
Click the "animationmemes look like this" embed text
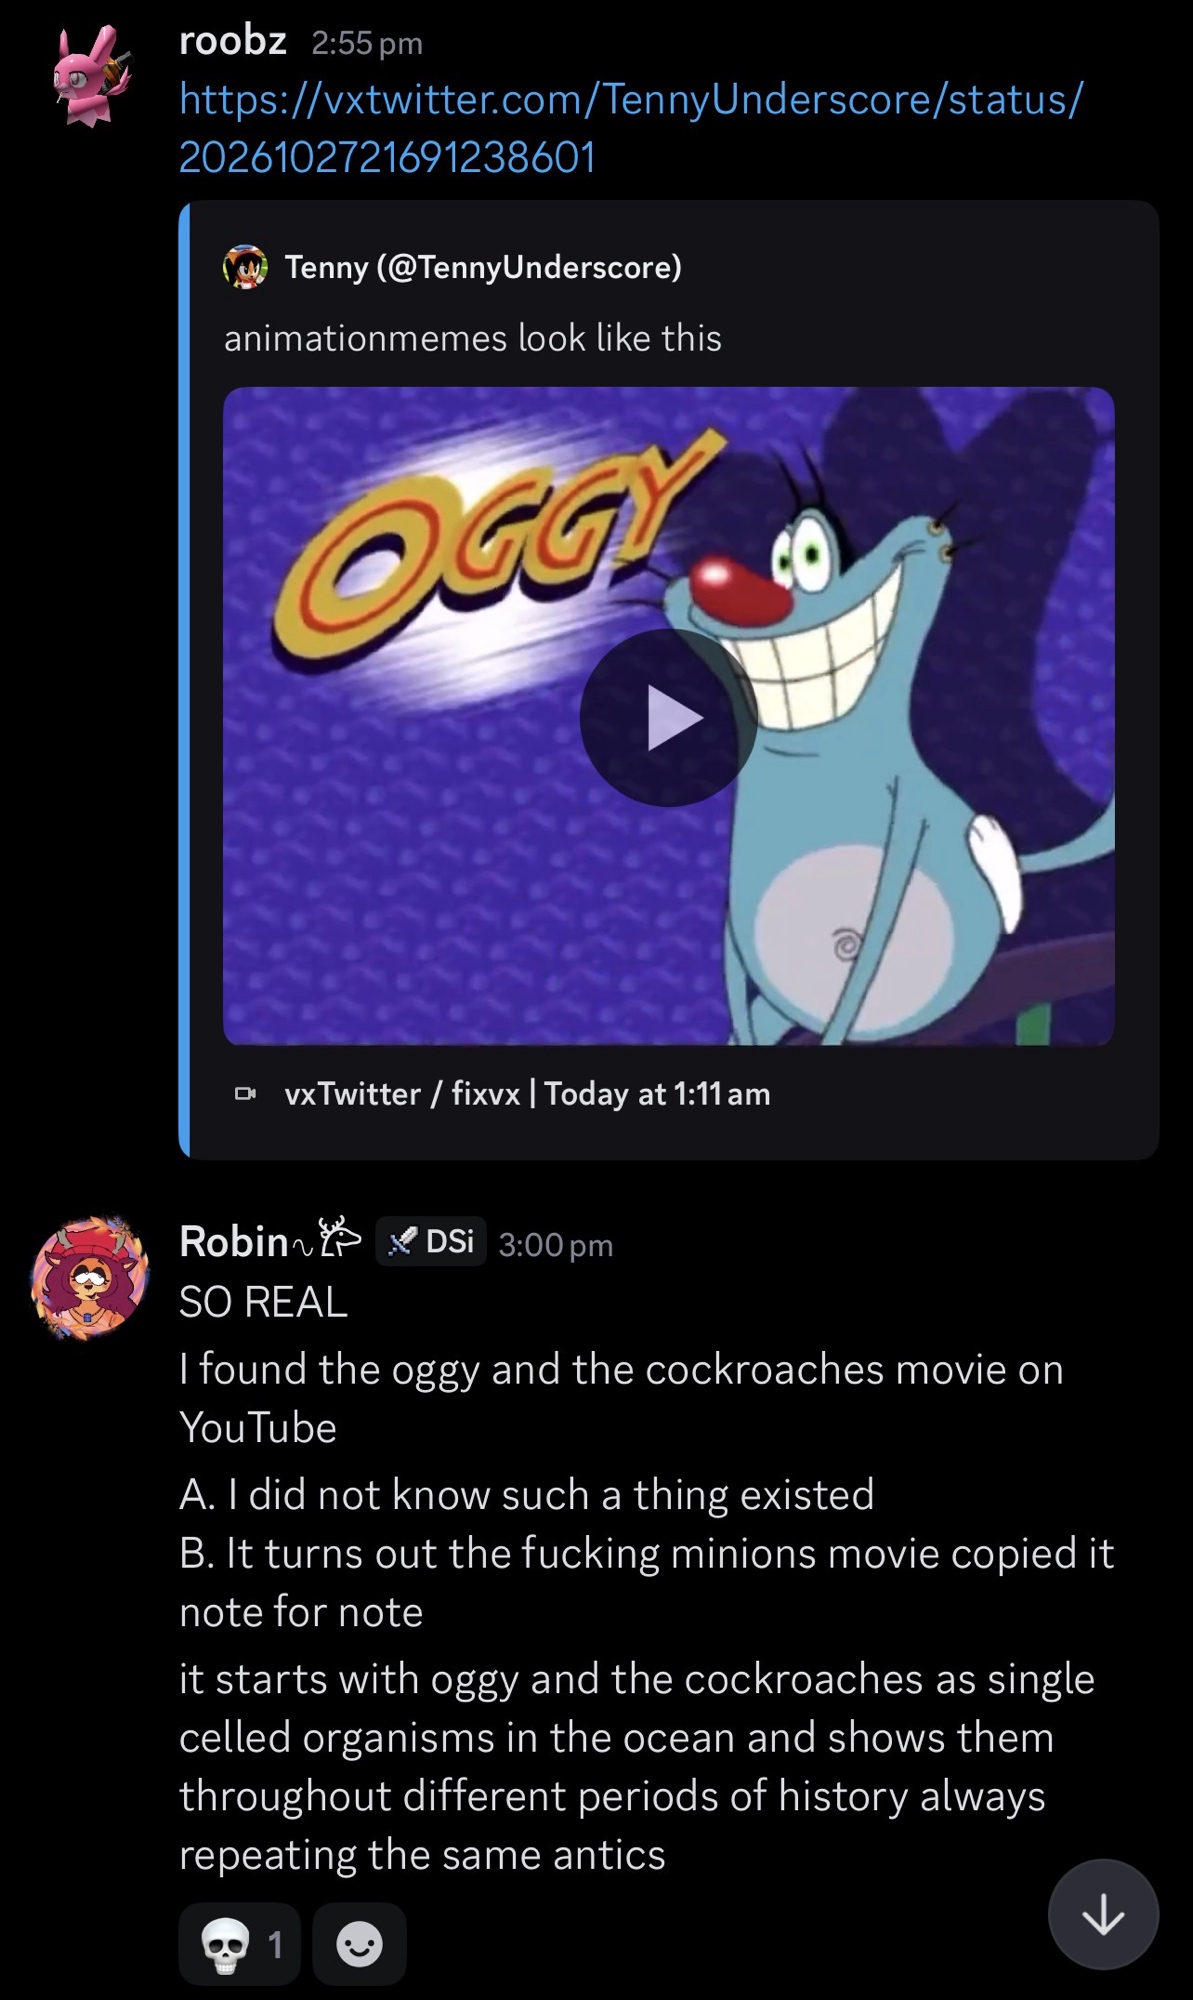pyautogui.click(x=472, y=338)
